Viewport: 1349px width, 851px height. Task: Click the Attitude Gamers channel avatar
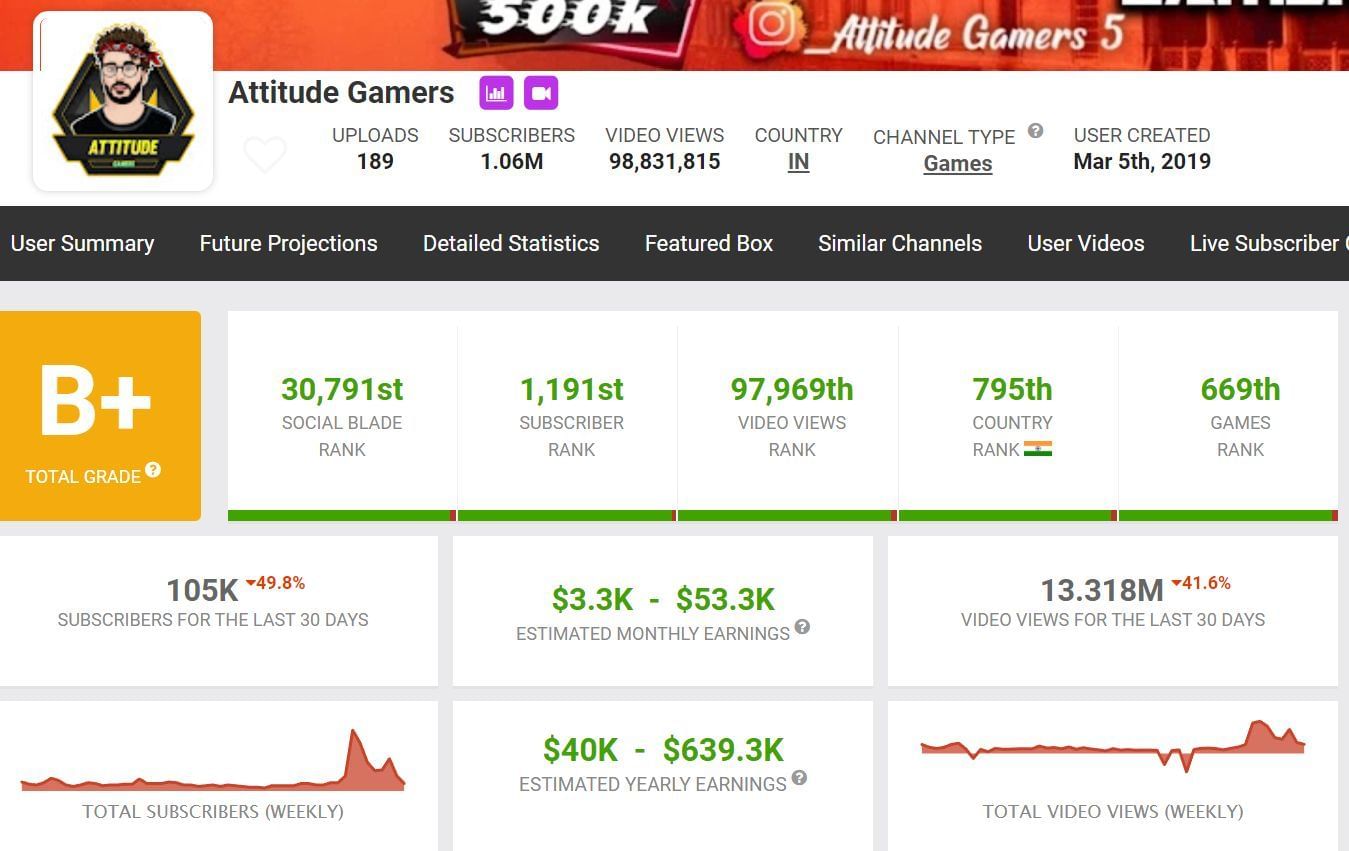pos(123,101)
